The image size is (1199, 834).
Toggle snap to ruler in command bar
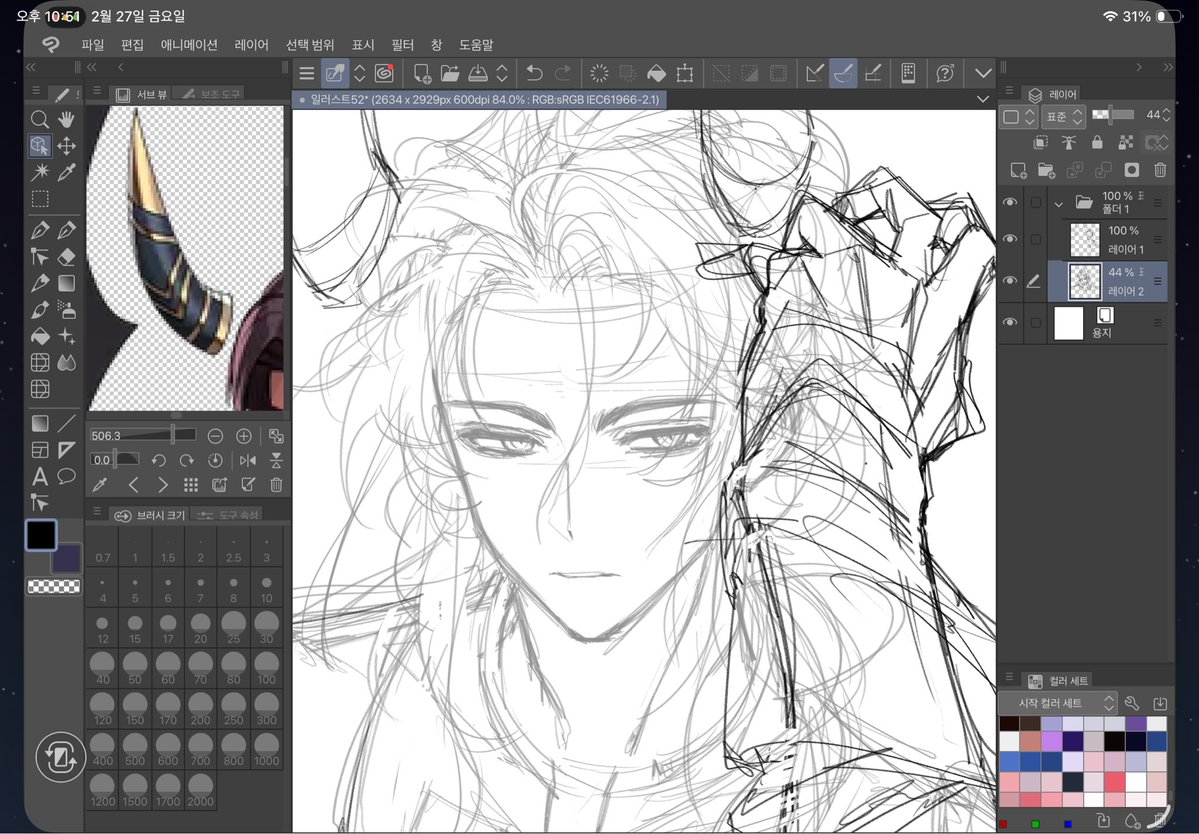click(x=815, y=73)
